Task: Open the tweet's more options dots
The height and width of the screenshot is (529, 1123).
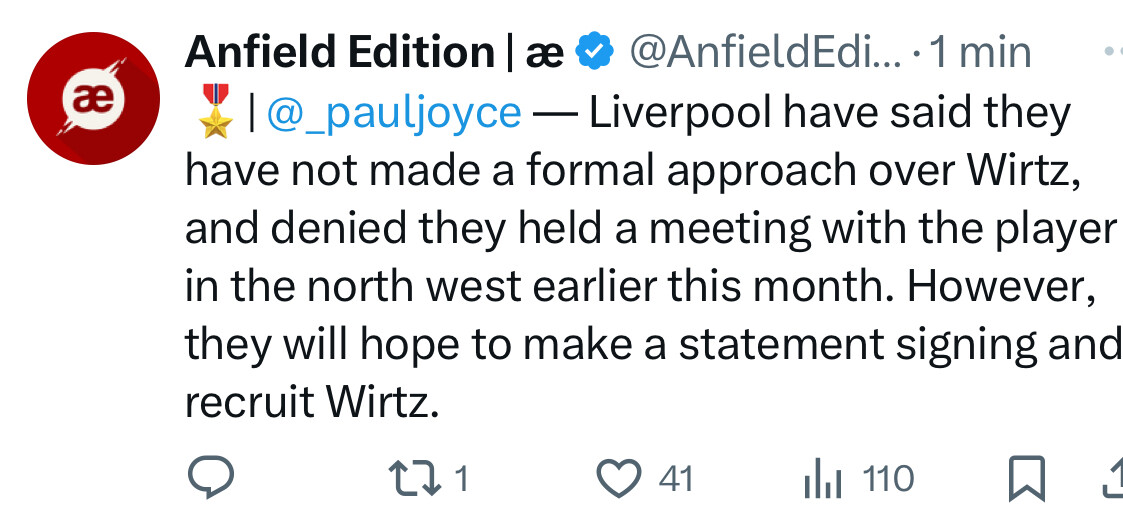Action: [1112, 50]
